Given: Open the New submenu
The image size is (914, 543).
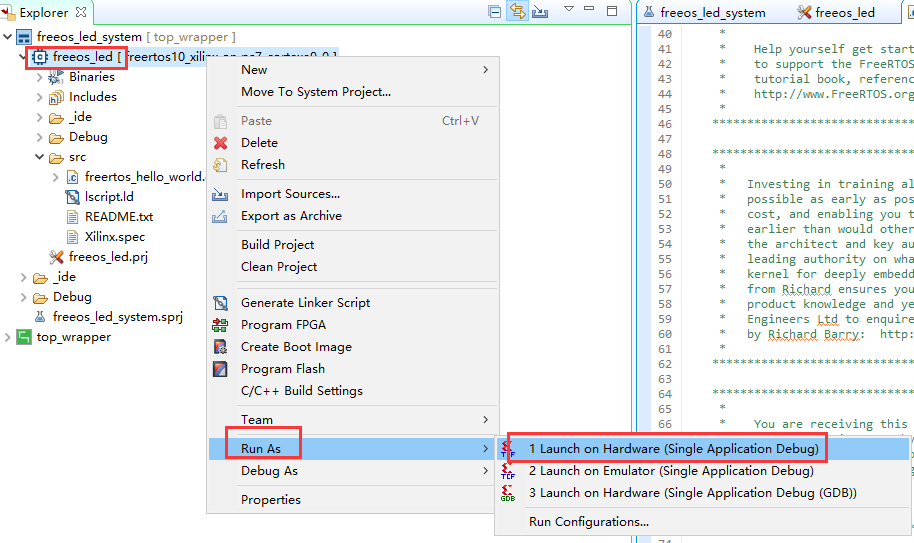Looking at the screenshot, I should pyautogui.click(x=353, y=70).
